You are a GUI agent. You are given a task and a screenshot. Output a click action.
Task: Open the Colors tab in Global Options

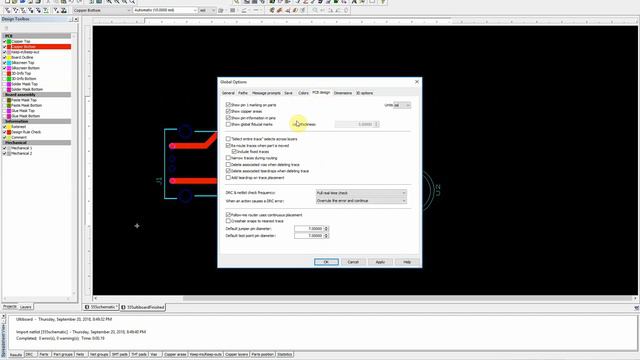pos(303,93)
